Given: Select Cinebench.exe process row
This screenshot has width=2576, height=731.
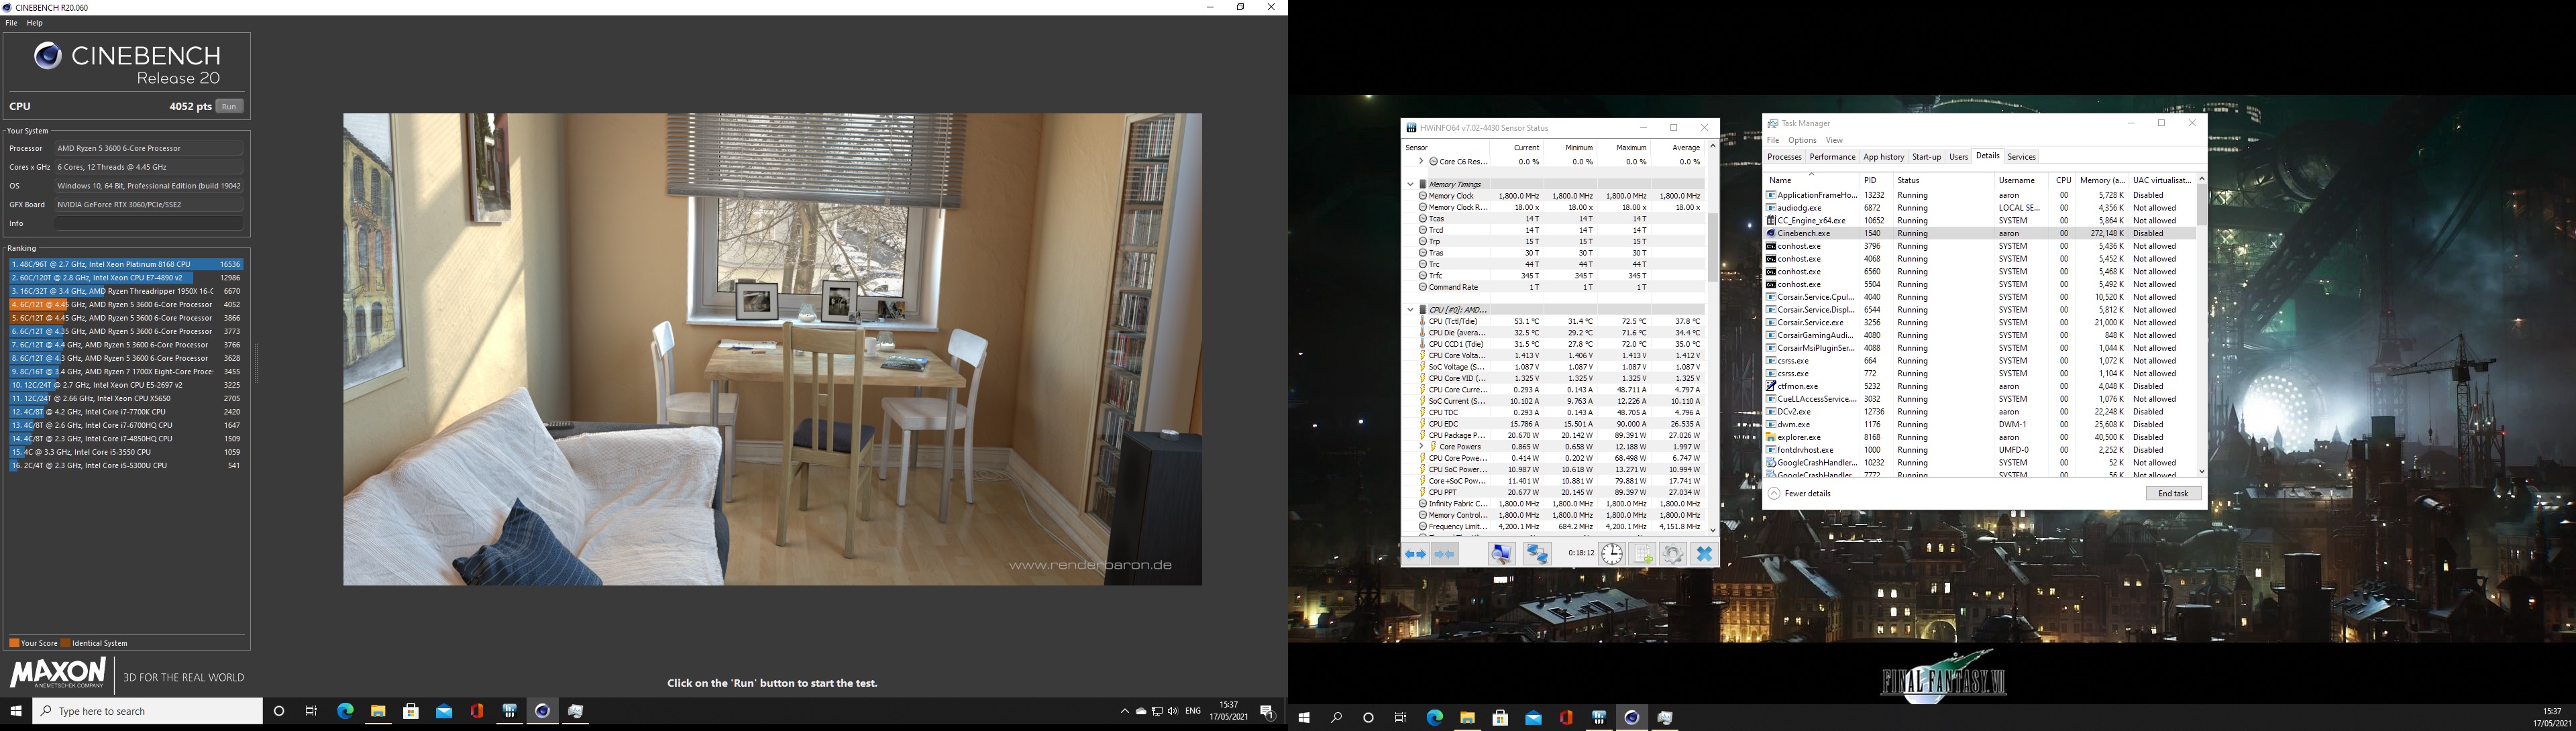Looking at the screenshot, I should click(1980, 233).
